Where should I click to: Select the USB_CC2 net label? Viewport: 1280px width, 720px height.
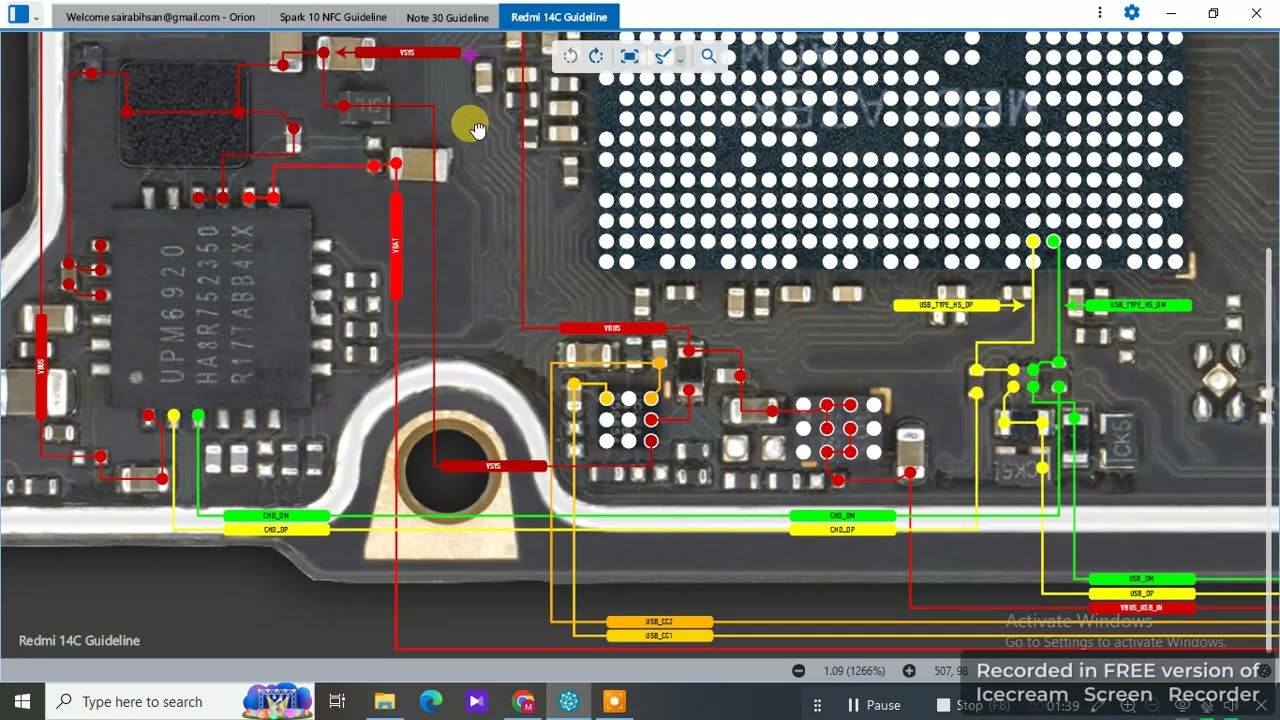(659, 622)
